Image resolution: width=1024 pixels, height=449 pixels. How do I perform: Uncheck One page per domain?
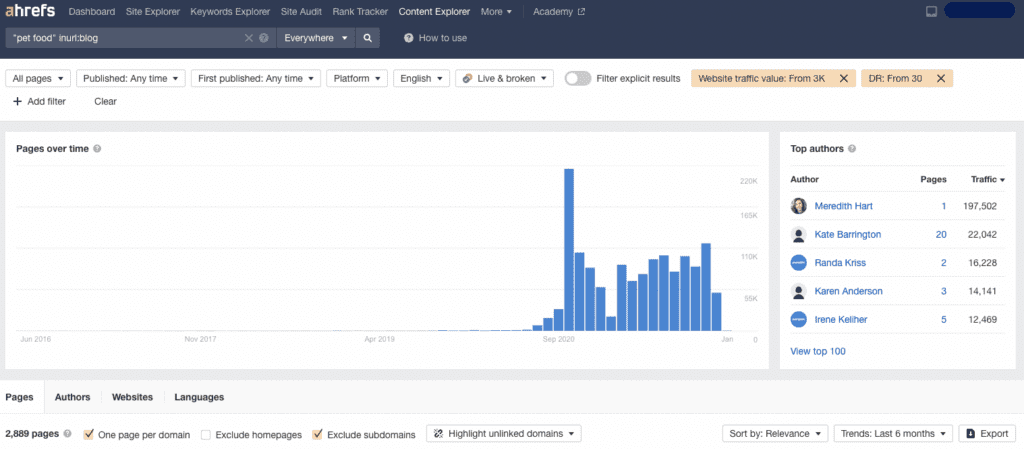coord(88,434)
